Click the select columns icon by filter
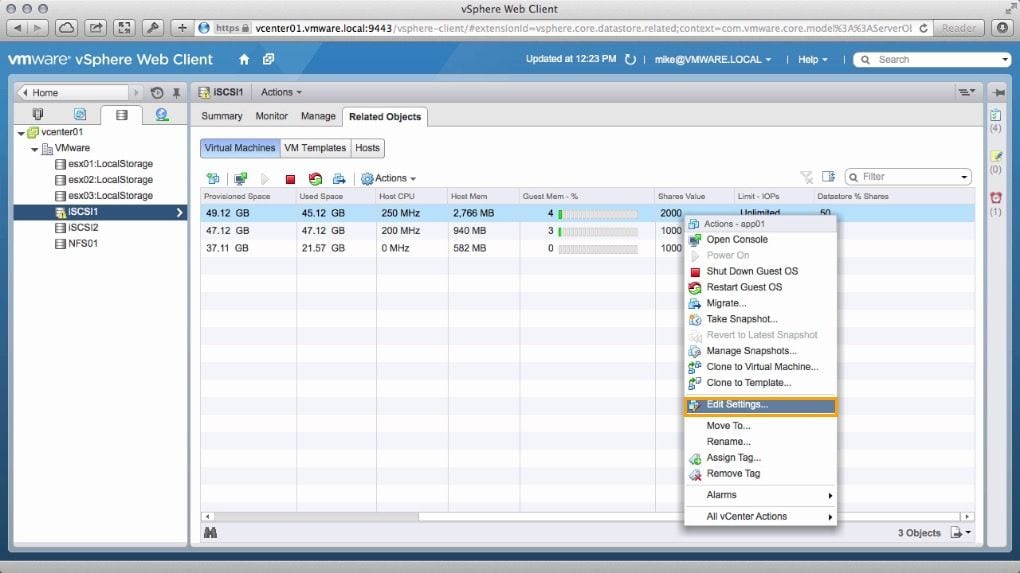Image resolution: width=1020 pixels, height=573 pixels. pos(828,177)
